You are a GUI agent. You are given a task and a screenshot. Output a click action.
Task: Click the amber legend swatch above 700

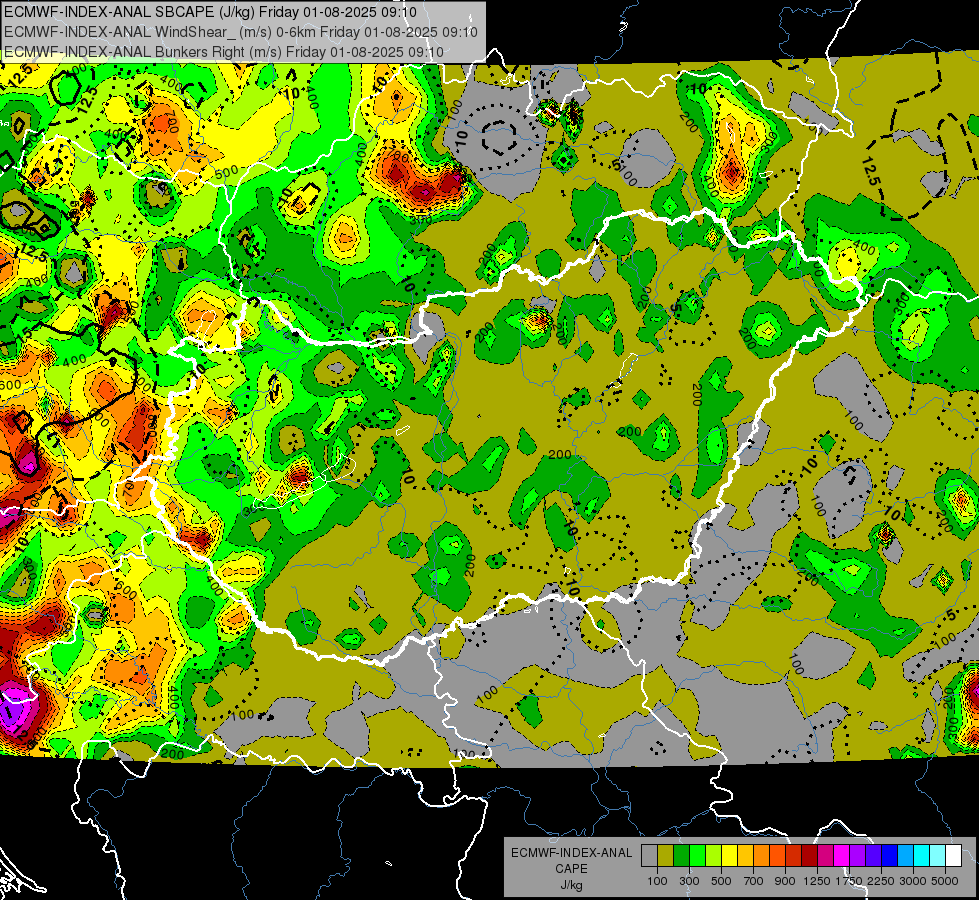coord(745,856)
